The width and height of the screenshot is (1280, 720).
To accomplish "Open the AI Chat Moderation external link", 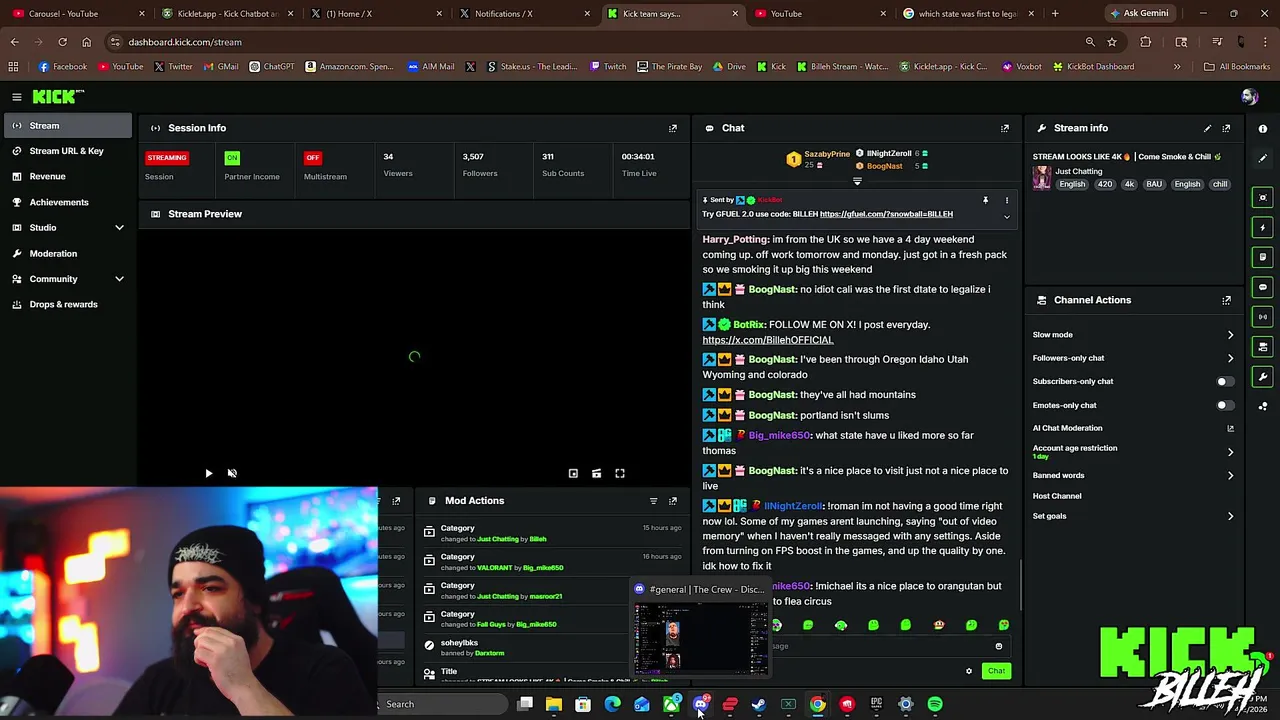I will pos(1230,428).
